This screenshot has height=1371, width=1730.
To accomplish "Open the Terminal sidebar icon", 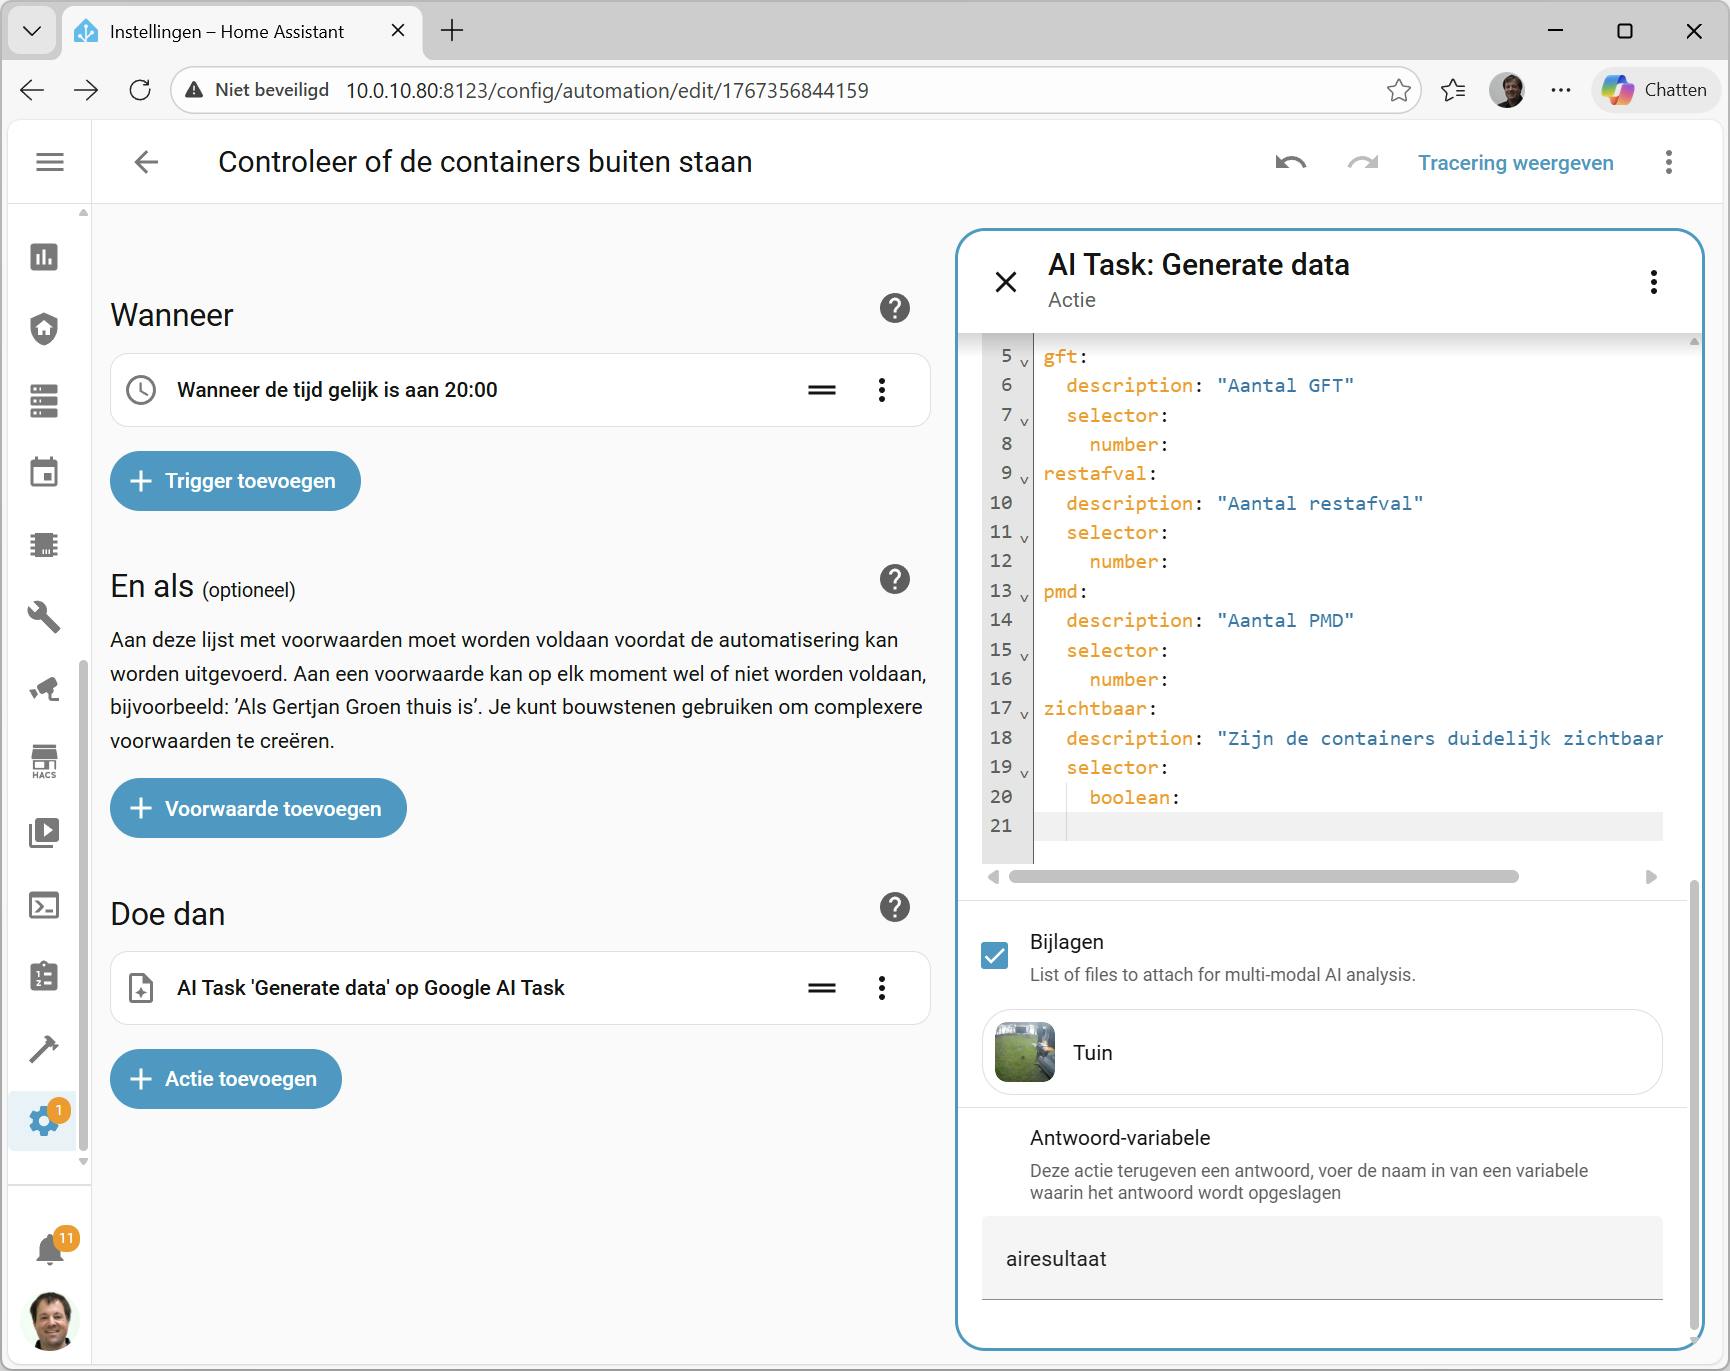I will [44, 905].
